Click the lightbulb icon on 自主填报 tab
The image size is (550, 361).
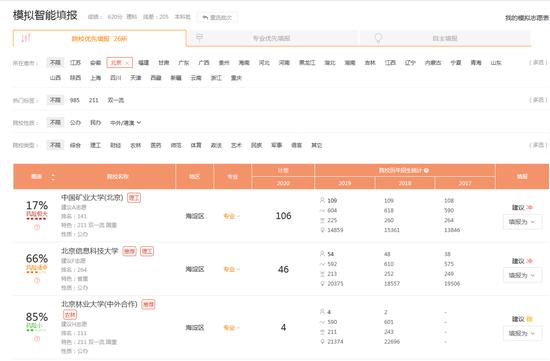point(378,38)
